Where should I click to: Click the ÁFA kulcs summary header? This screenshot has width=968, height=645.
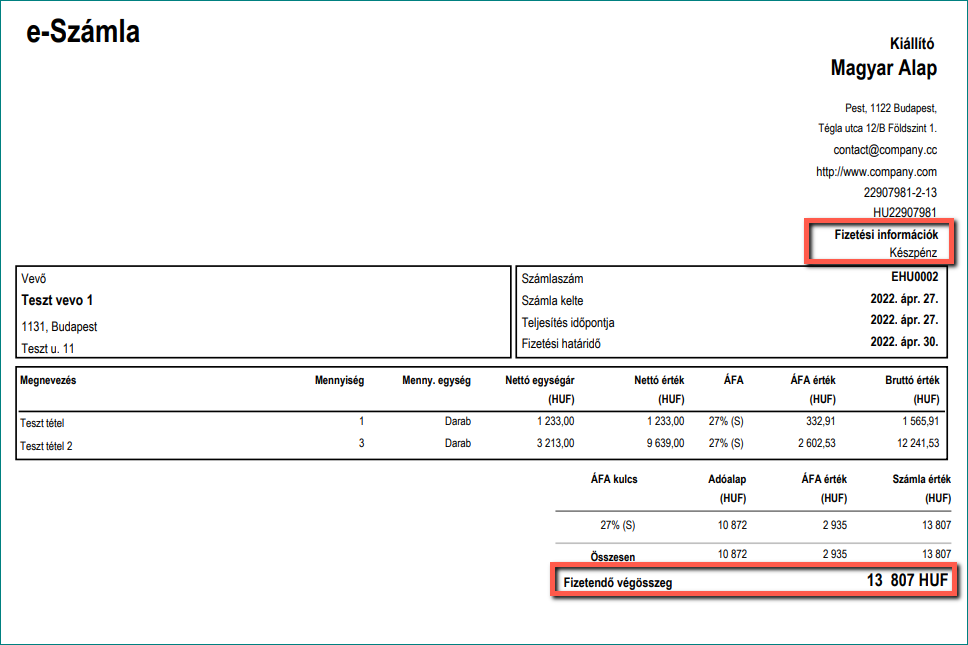click(x=614, y=479)
